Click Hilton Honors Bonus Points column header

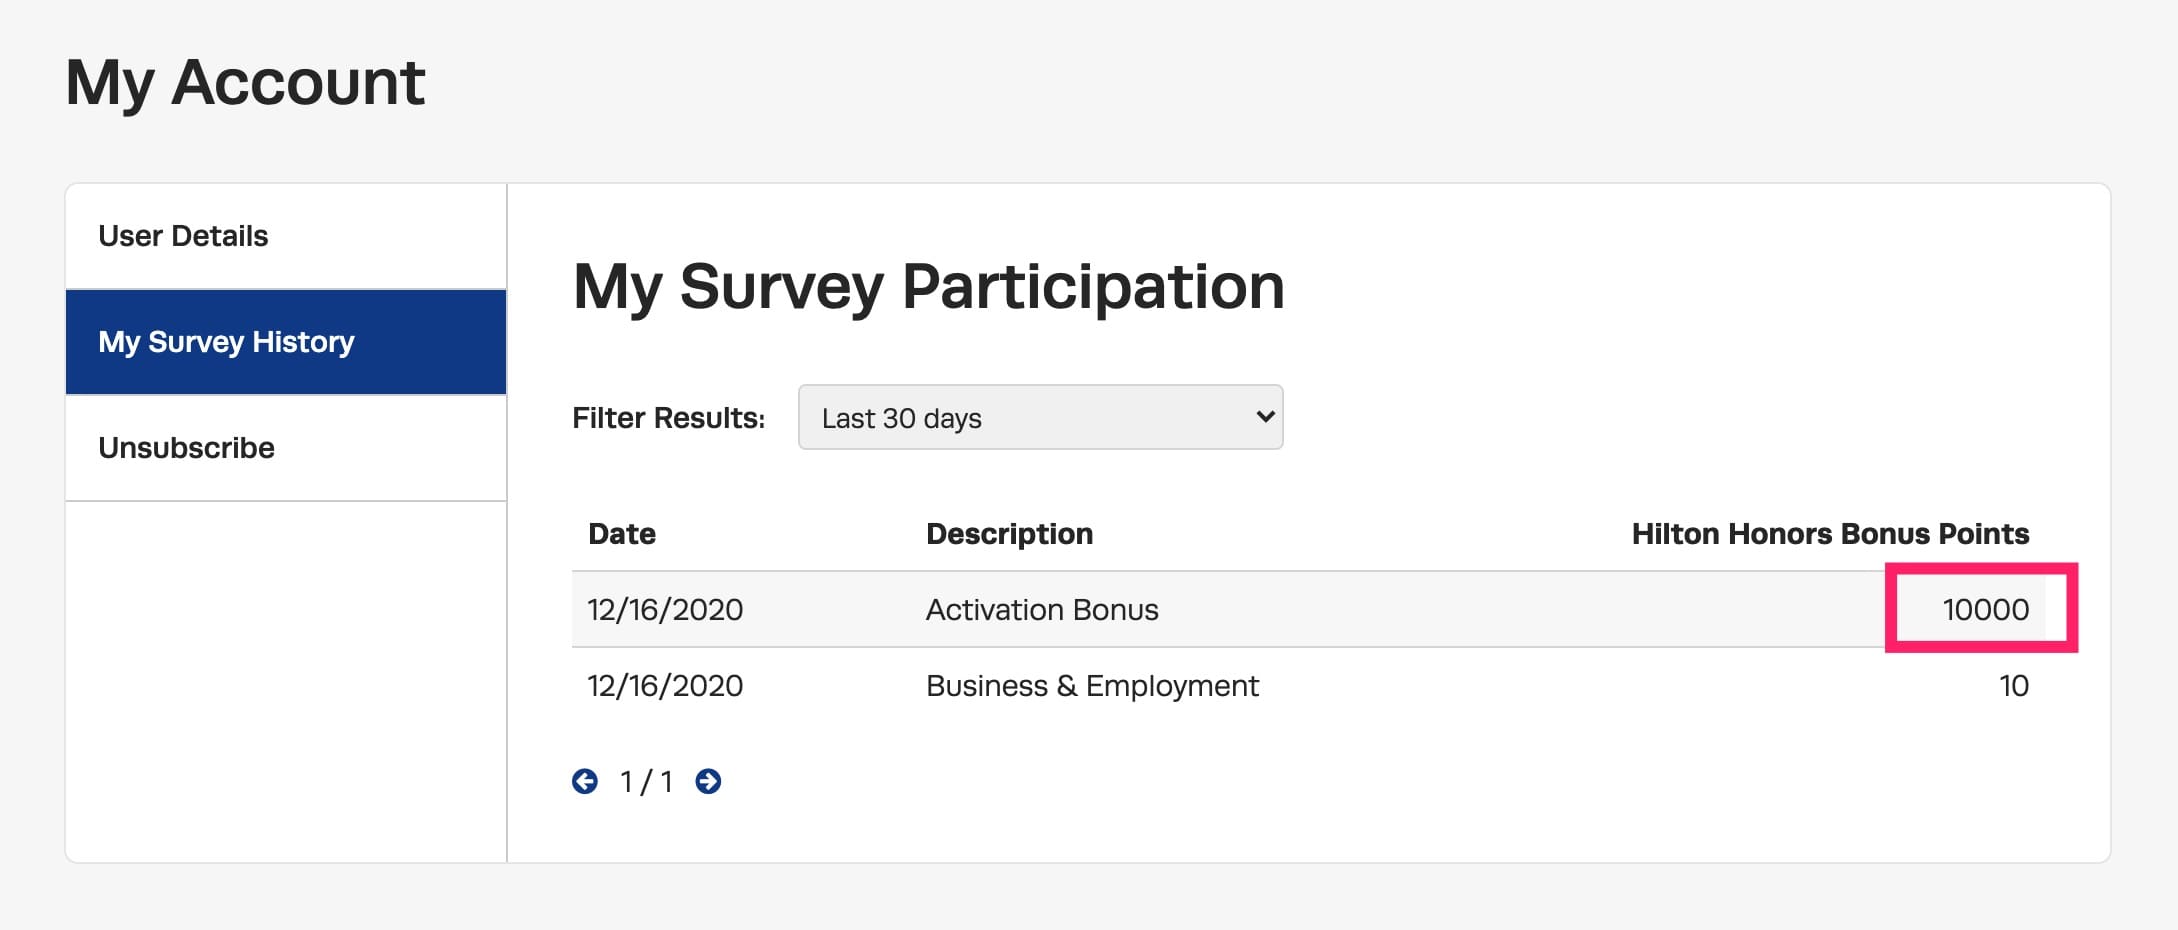point(1830,534)
